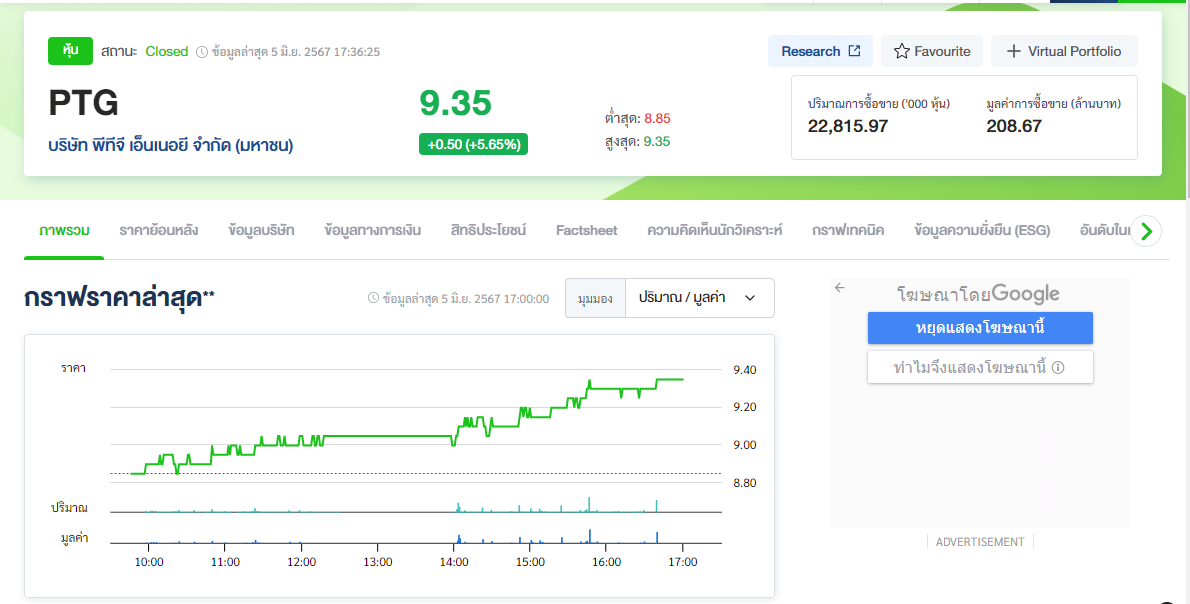
Task: Open the ข้อมูลบริษัท tab
Action: click(x=261, y=230)
